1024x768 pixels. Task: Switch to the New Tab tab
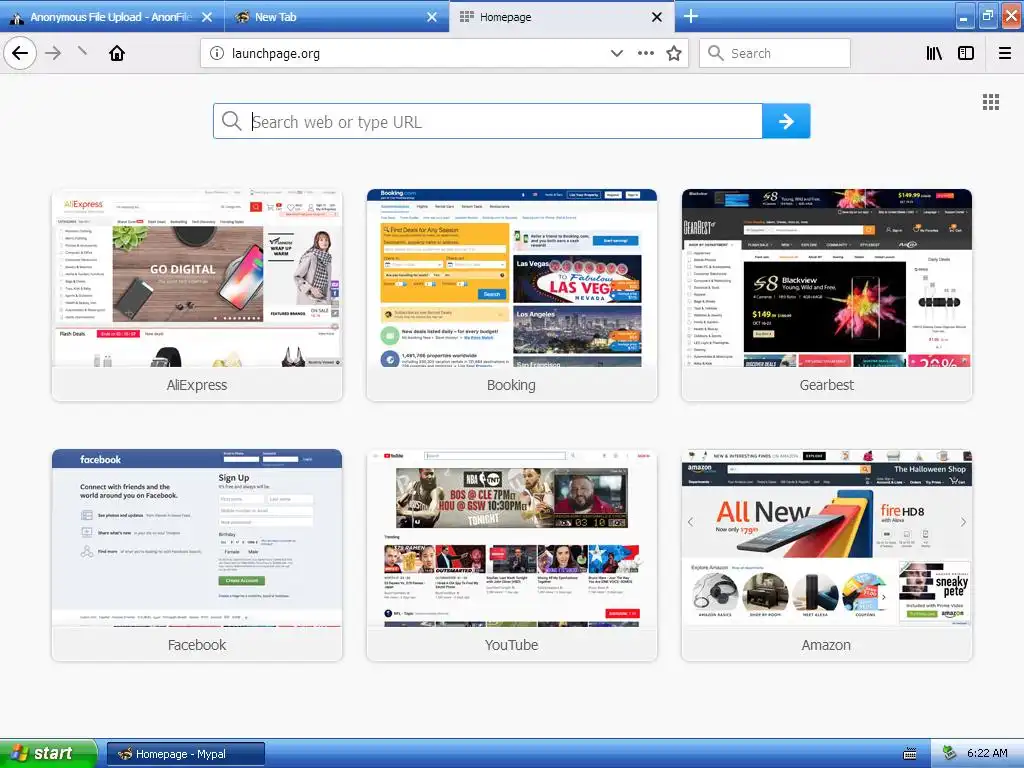click(337, 16)
